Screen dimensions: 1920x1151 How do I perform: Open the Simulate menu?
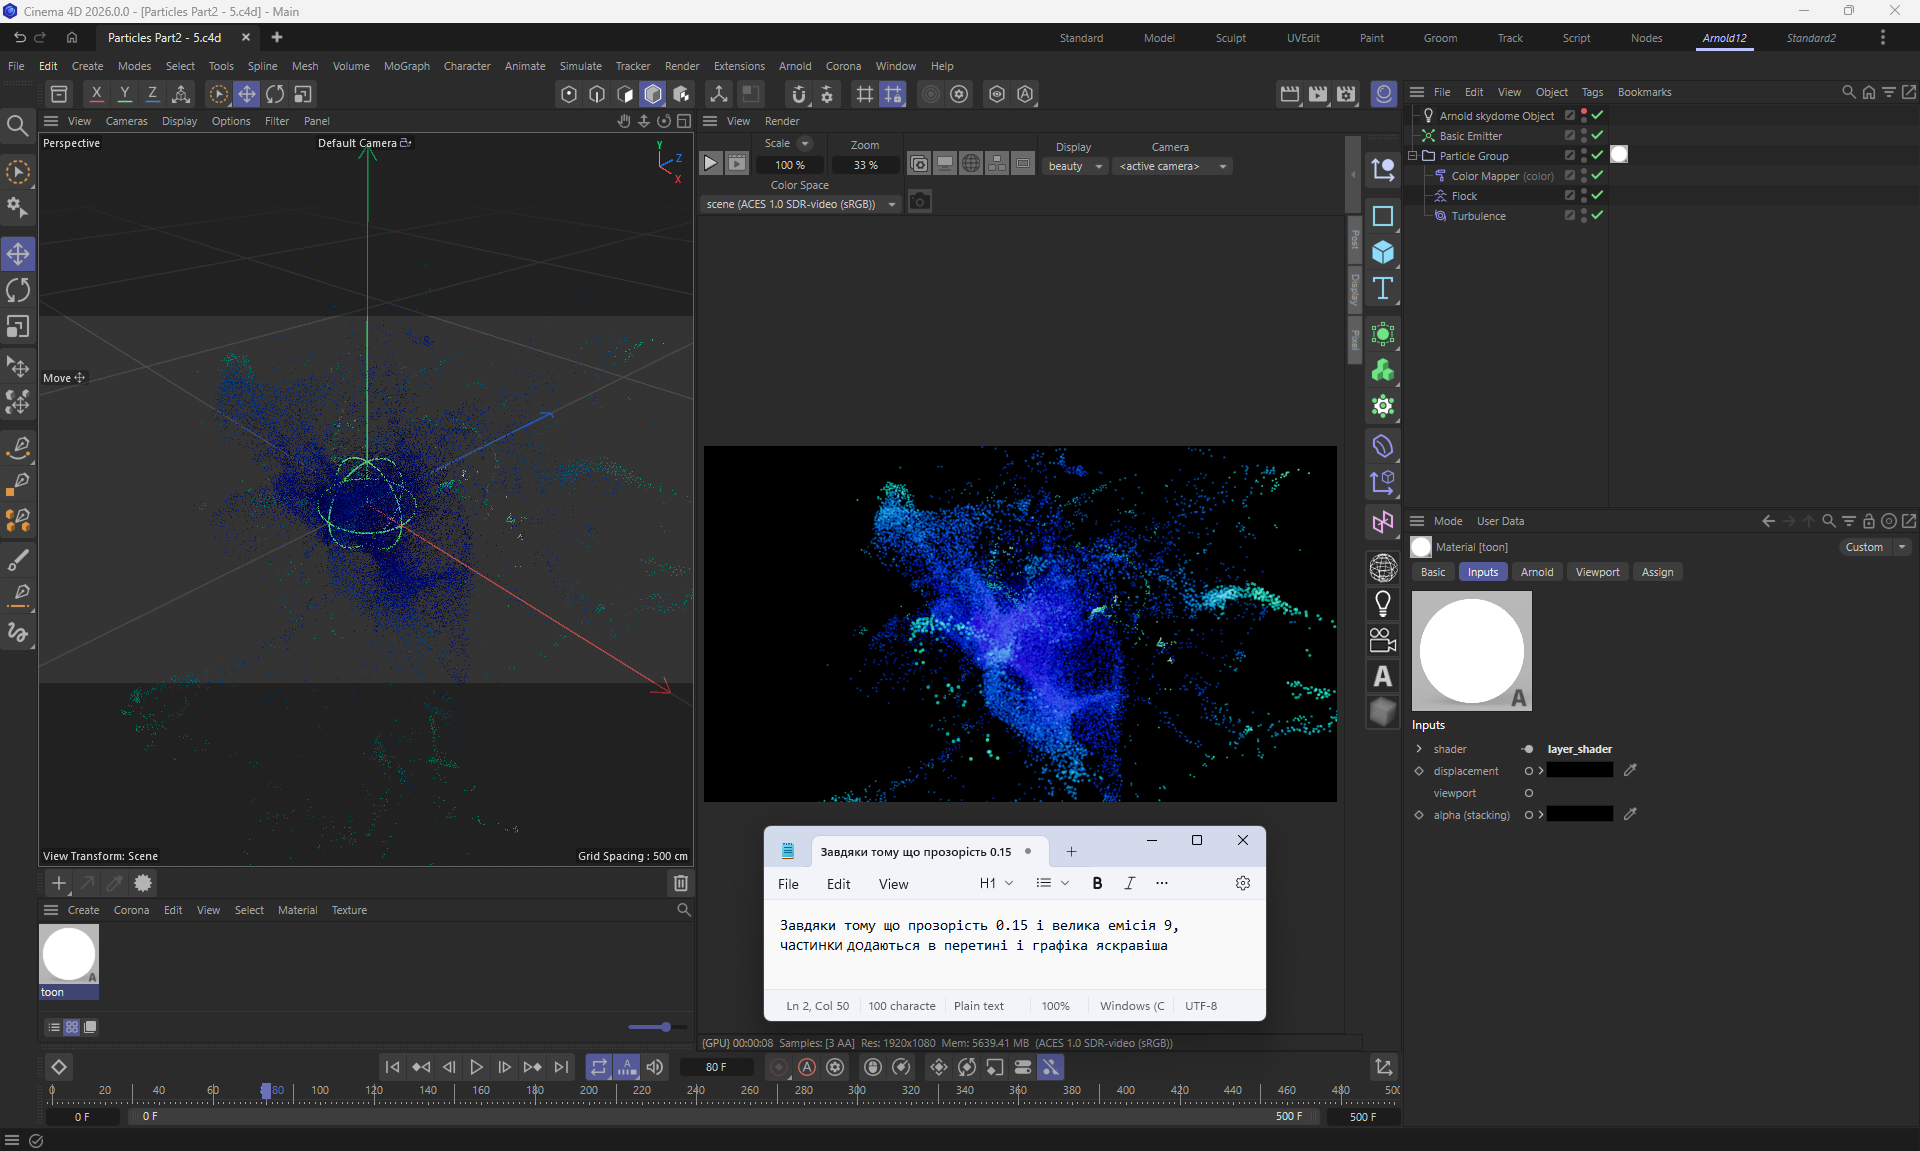580,66
